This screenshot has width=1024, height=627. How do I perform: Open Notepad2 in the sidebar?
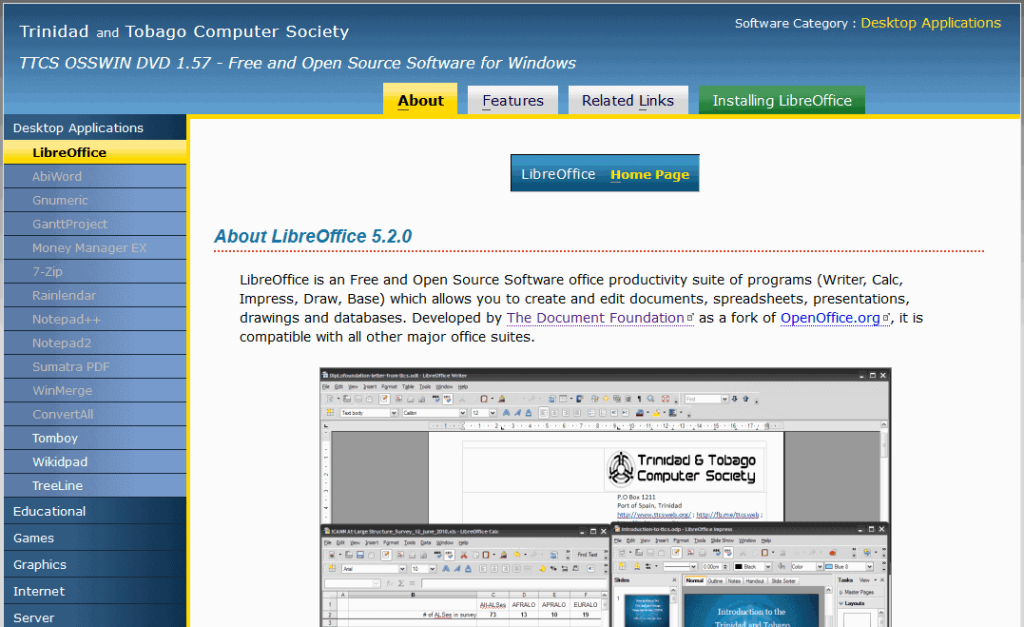coord(95,343)
